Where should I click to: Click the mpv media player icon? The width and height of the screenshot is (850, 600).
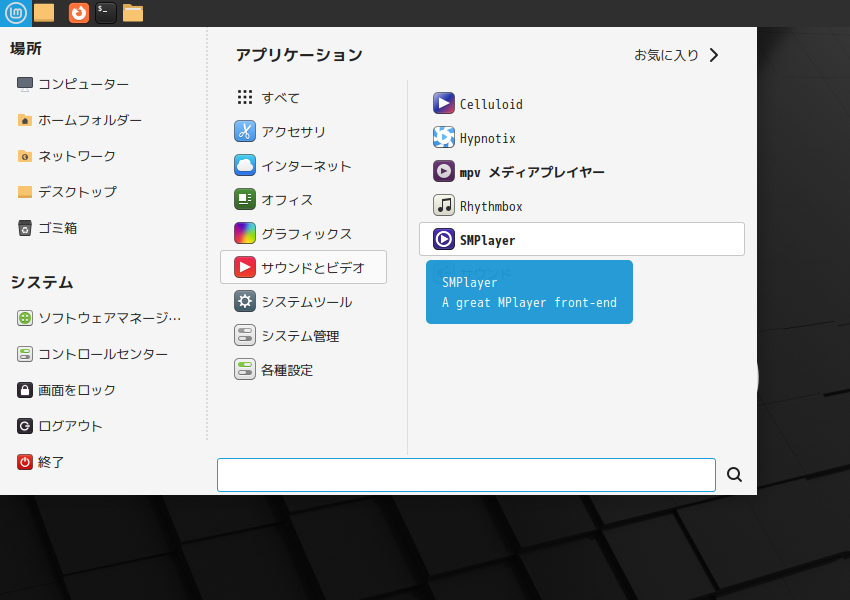[443, 171]
